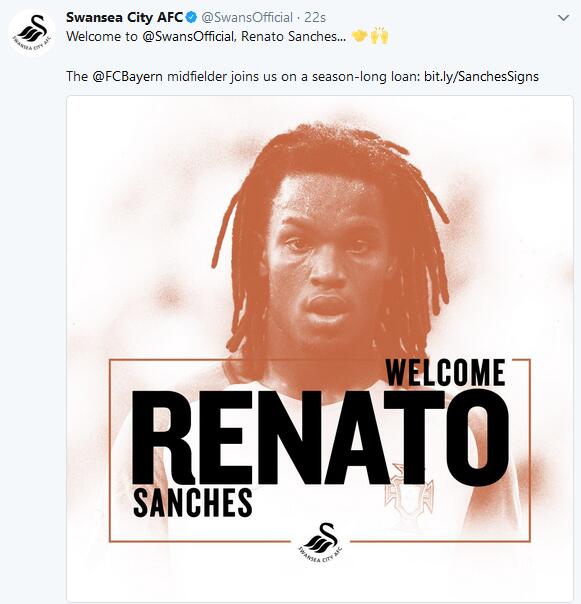
Task: Click the SANCHES text in the graphic
Action: (193, 503)
